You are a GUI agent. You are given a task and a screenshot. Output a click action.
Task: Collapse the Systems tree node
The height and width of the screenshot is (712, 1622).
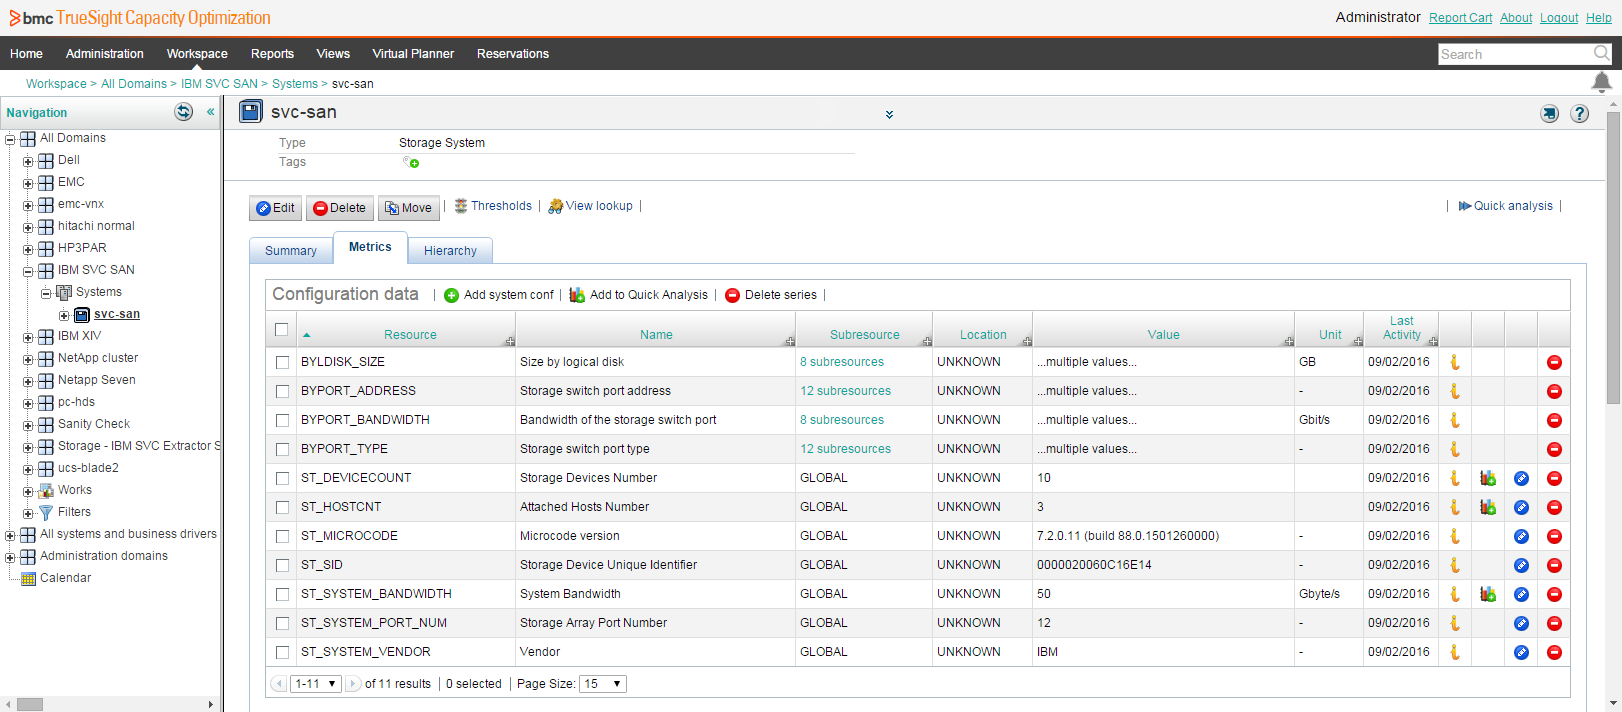click(46, 293)
